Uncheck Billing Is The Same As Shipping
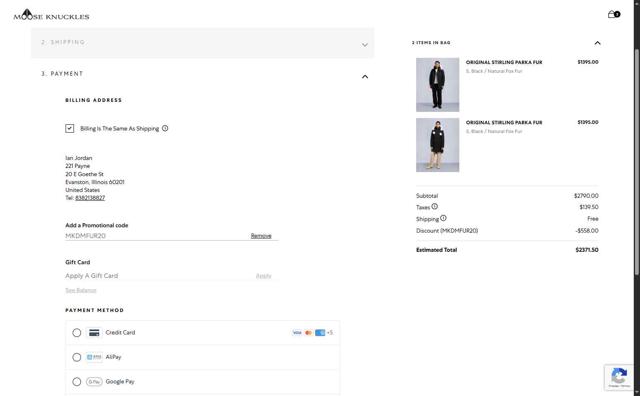640x396 pixels. (70, 129)
